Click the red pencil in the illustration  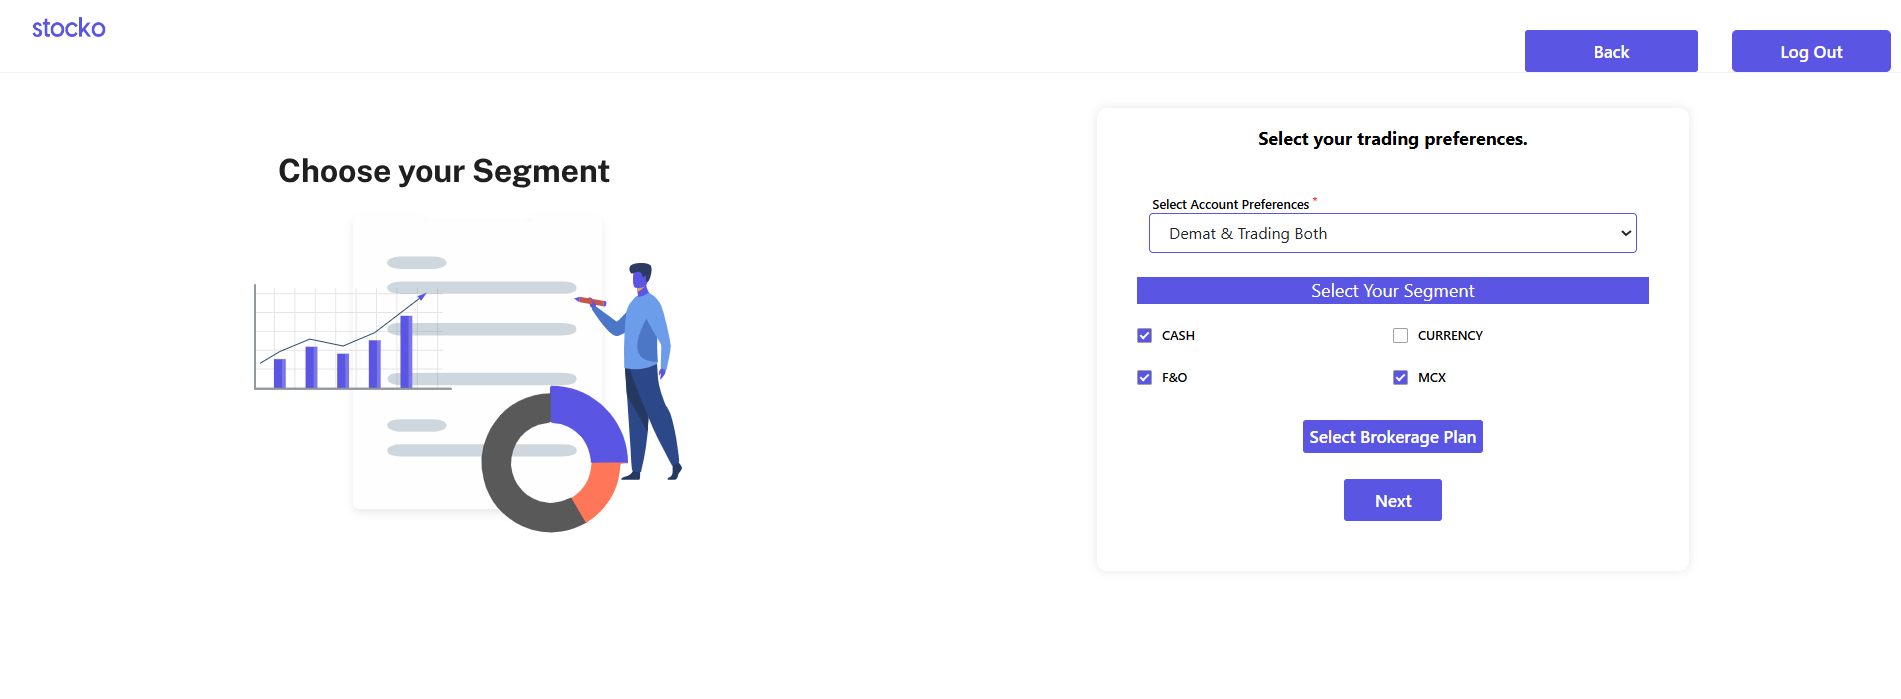click(x=591, y=300)
